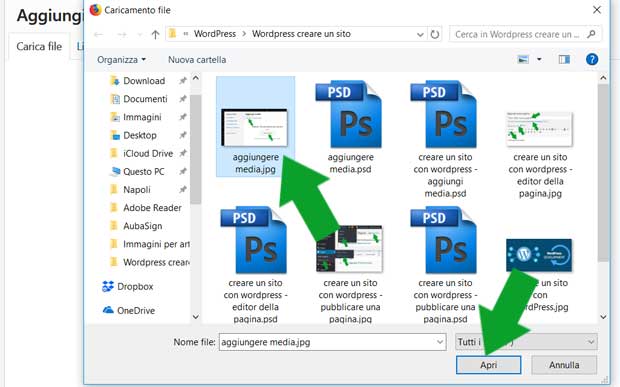Click the forward navigation arrow
Viewport: 620px width, 387px height.
coord(122,34)
